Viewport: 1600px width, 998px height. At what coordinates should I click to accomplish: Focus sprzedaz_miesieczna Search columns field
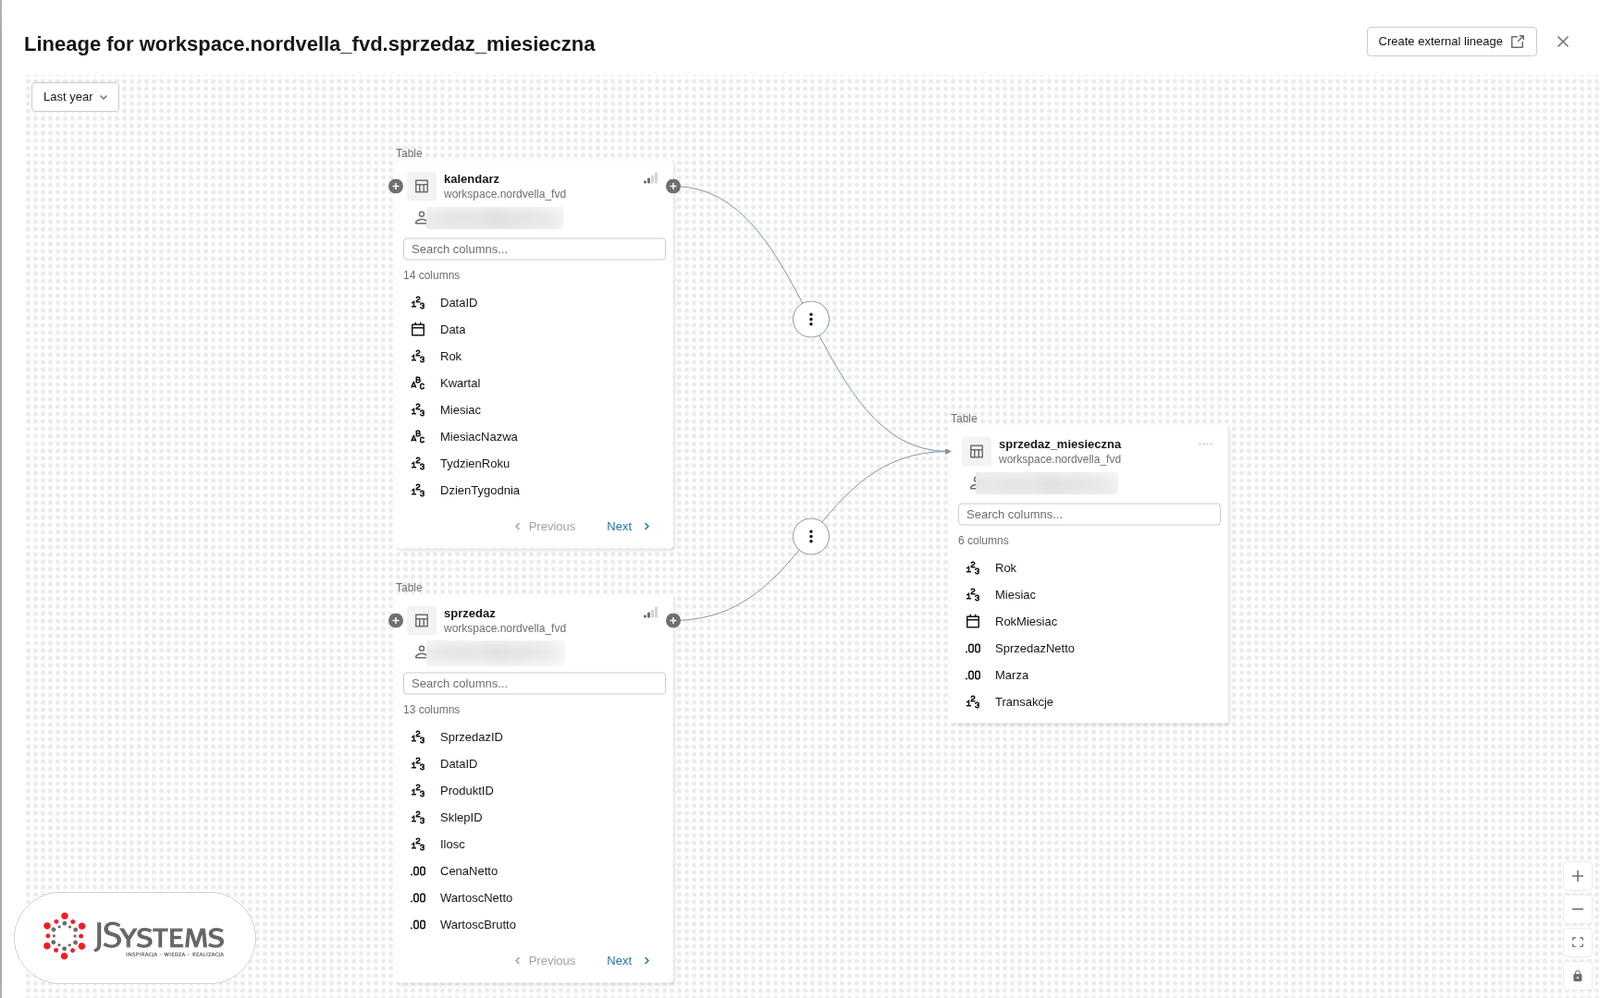(1089, 514)
